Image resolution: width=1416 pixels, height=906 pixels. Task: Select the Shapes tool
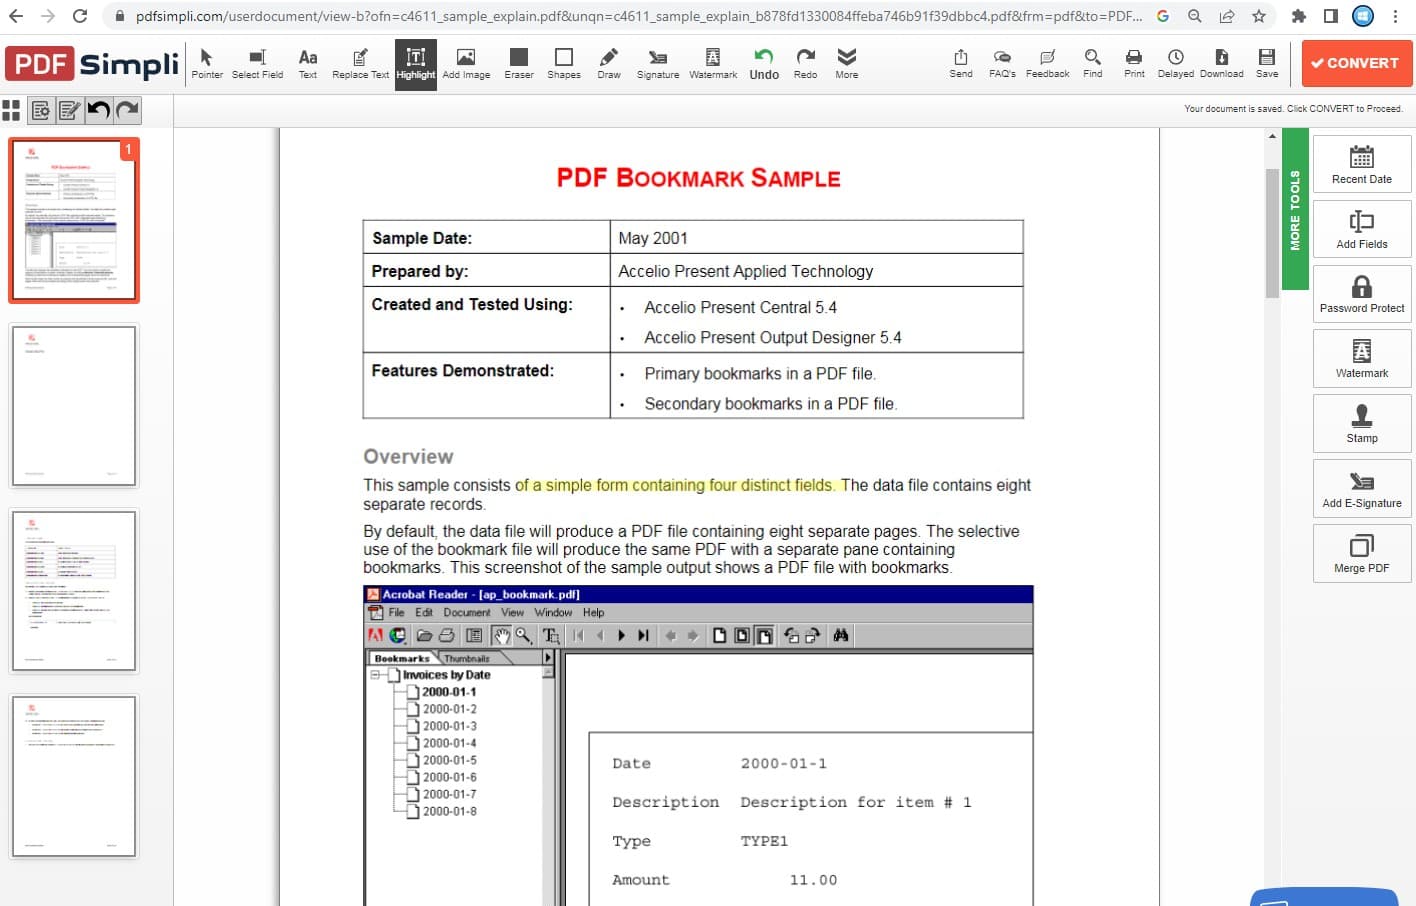pos(563,63)
